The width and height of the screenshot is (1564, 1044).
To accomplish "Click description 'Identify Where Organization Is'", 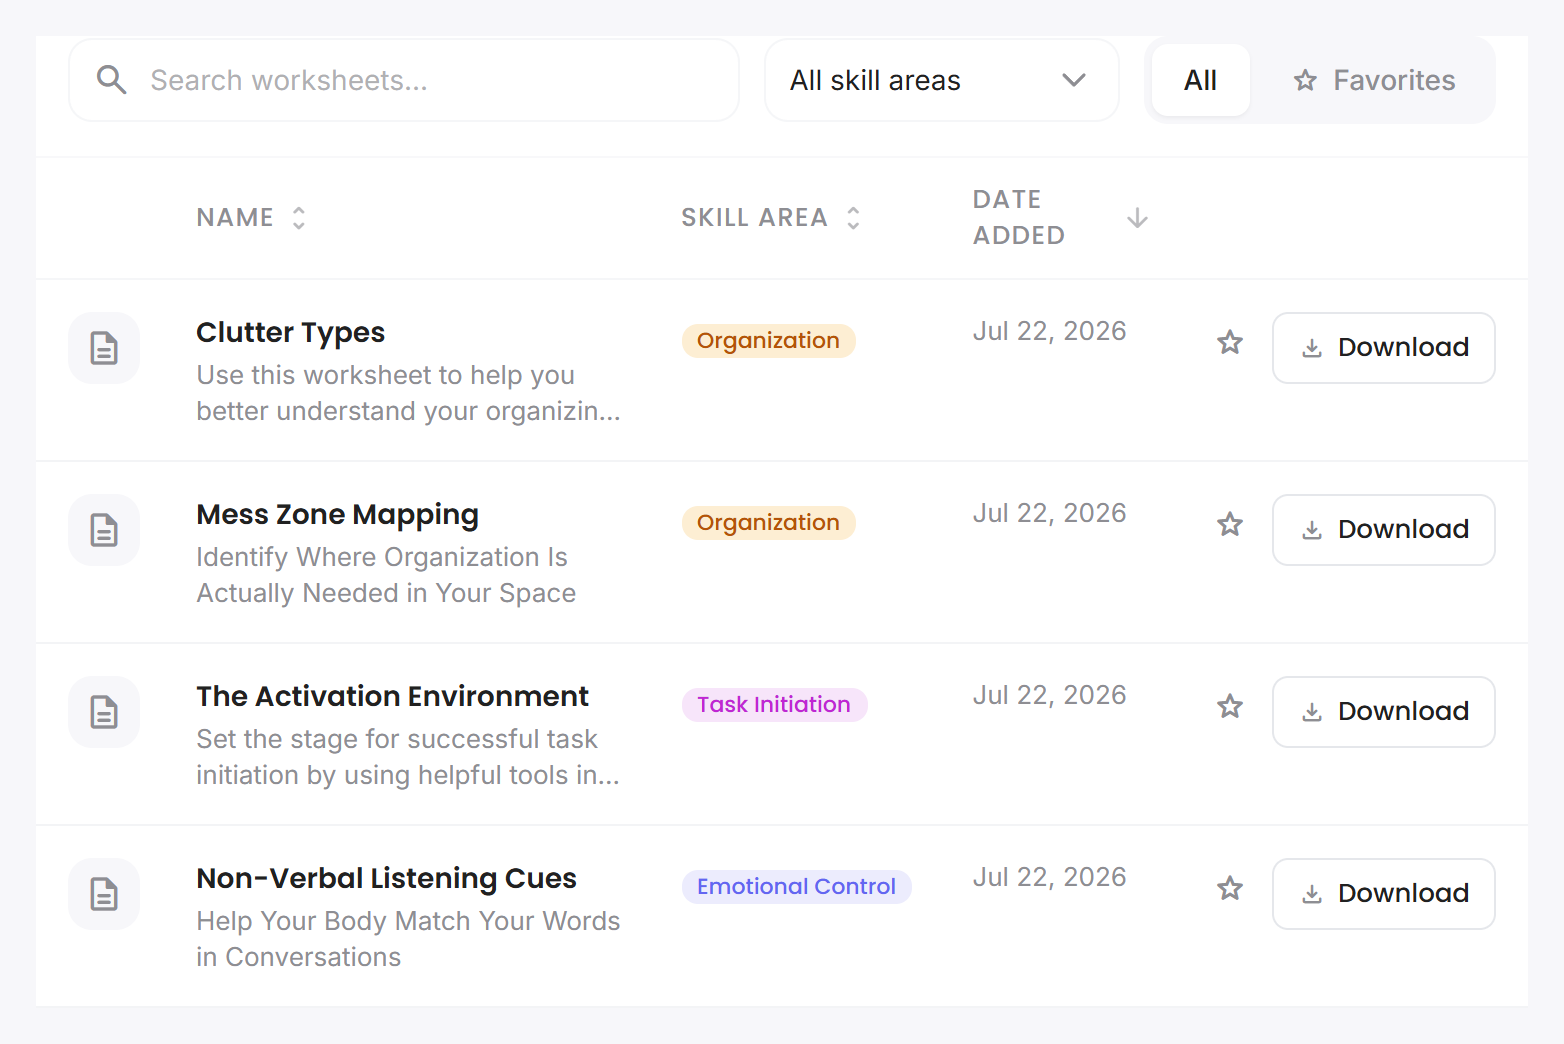I will (x=382, y=557).
